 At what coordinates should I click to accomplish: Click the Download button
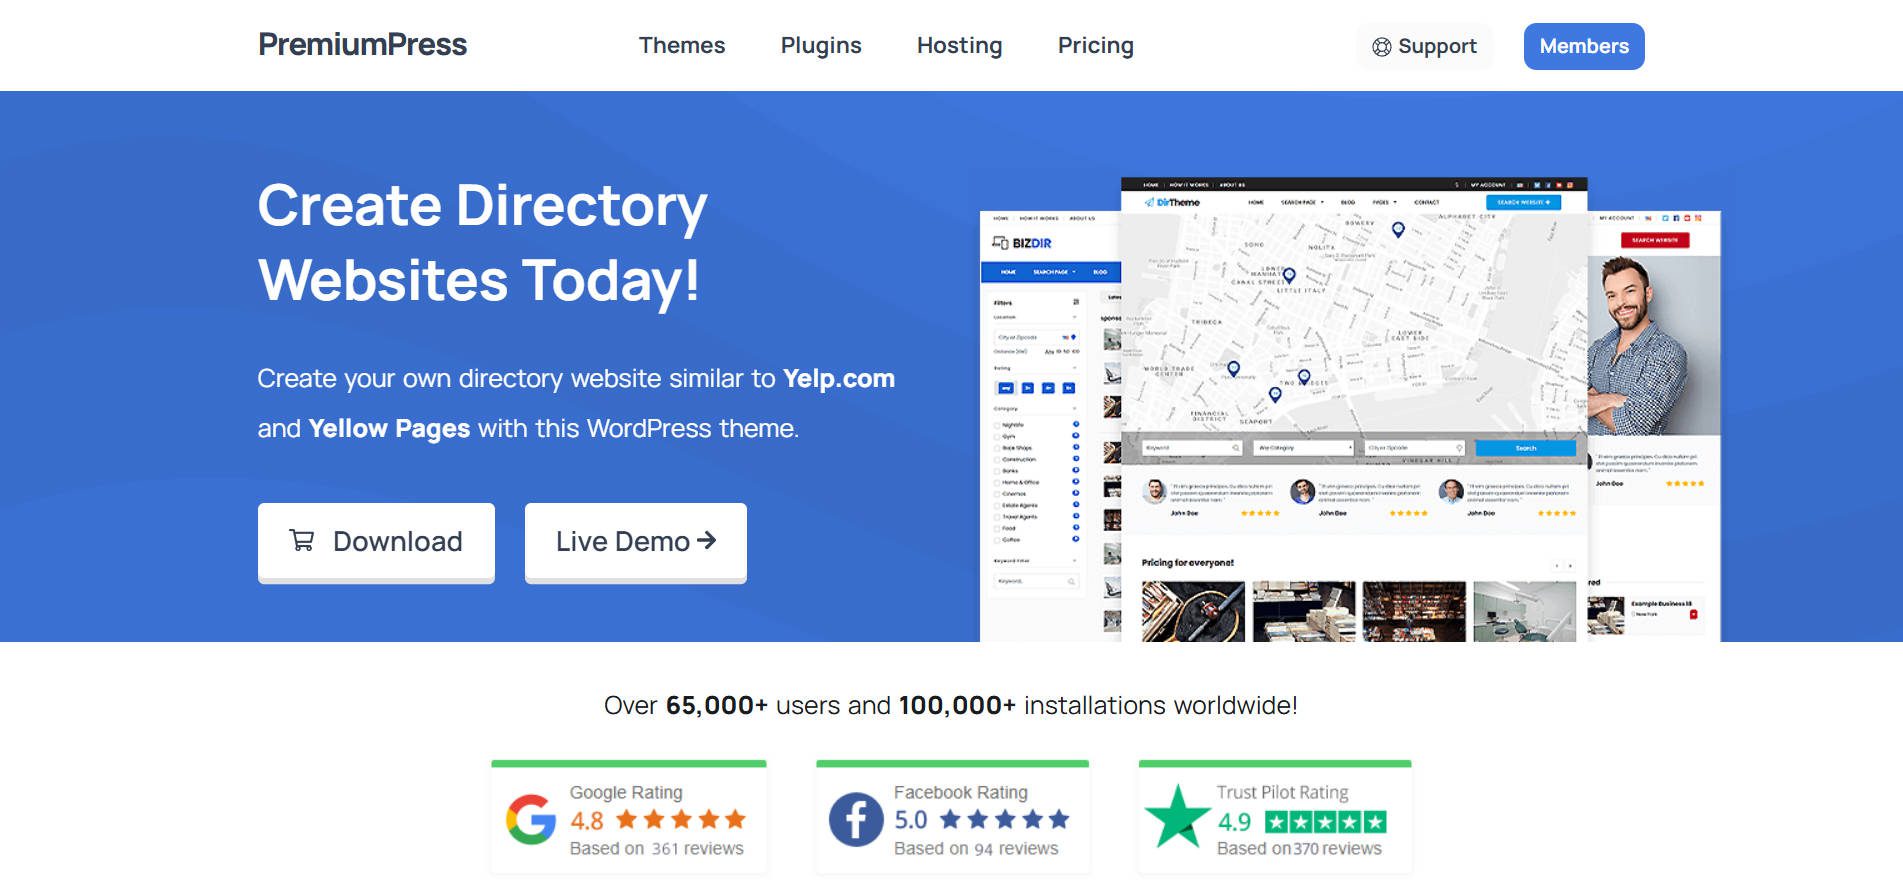point(376,542)
